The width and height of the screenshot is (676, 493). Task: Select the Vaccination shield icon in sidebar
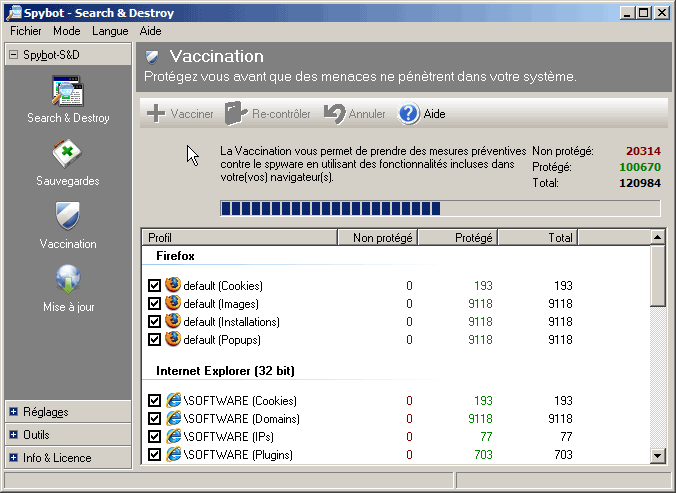(68, 216)
